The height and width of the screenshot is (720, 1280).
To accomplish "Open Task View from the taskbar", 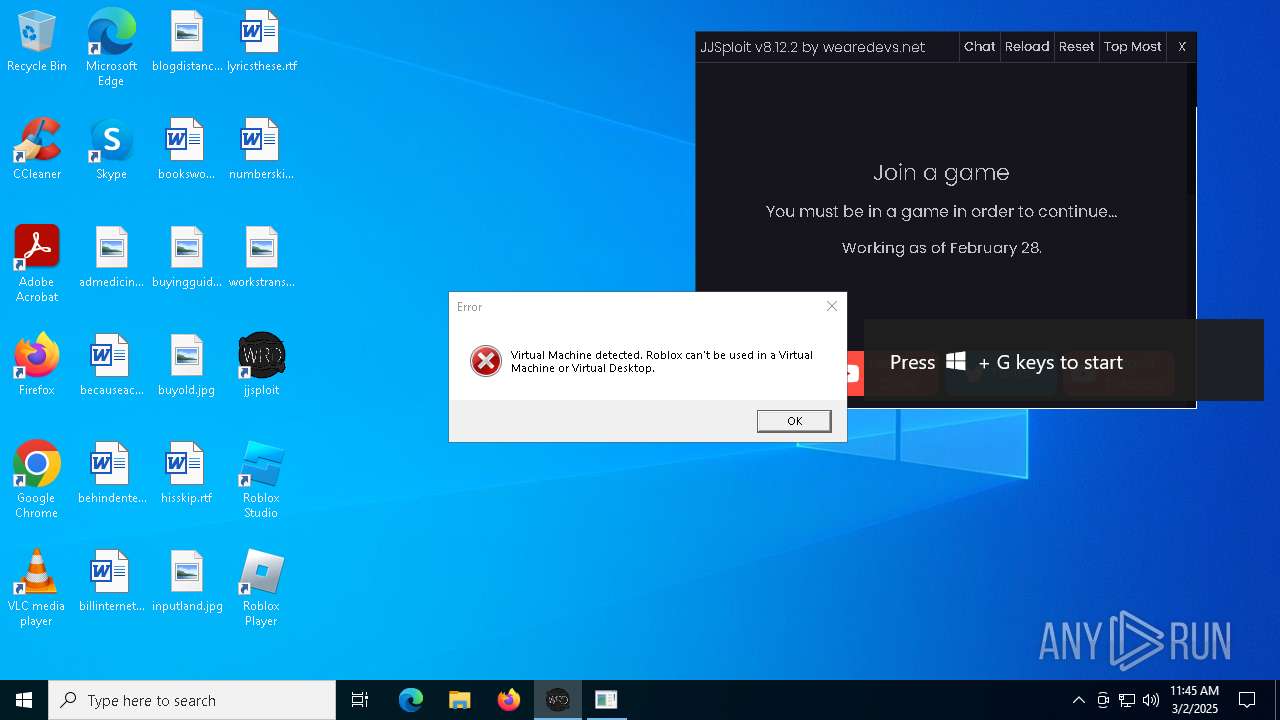I will tap(360, 700).
